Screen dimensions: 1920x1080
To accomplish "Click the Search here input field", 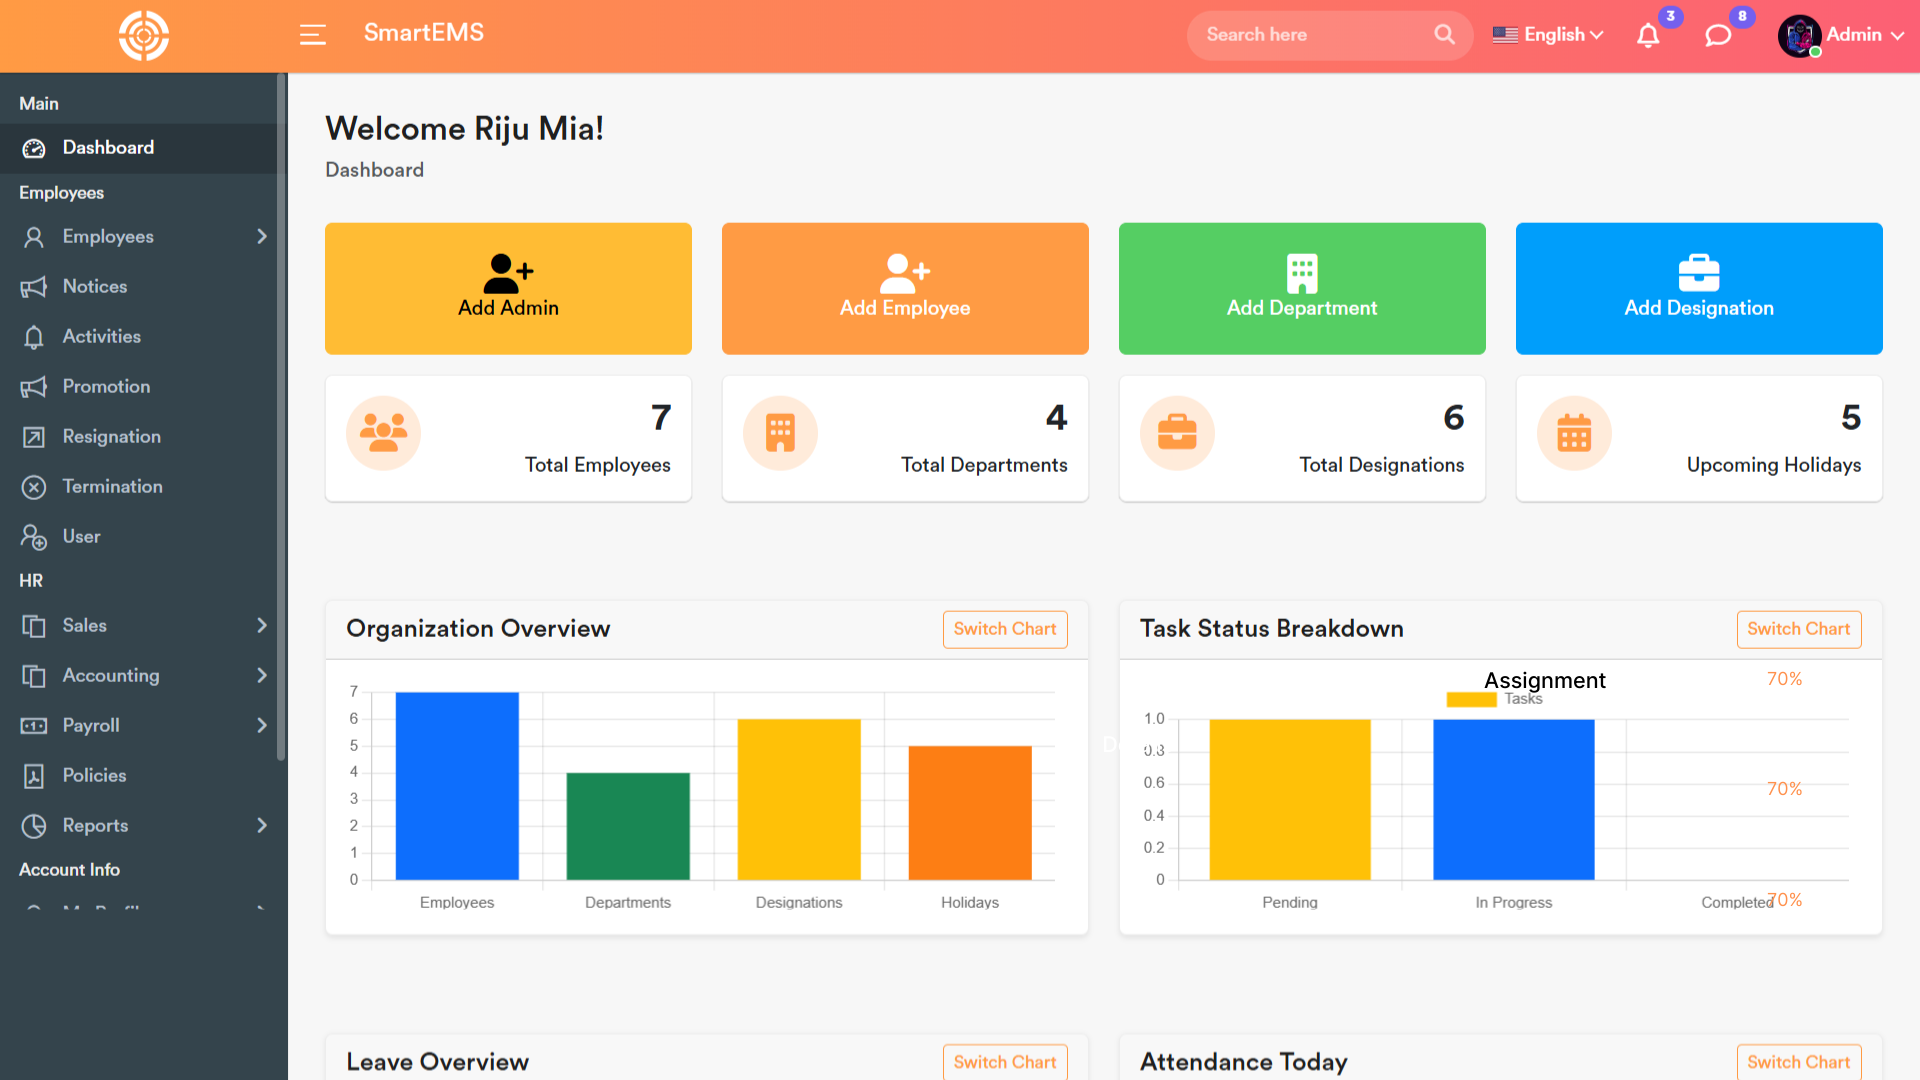I will (1310, 35).
